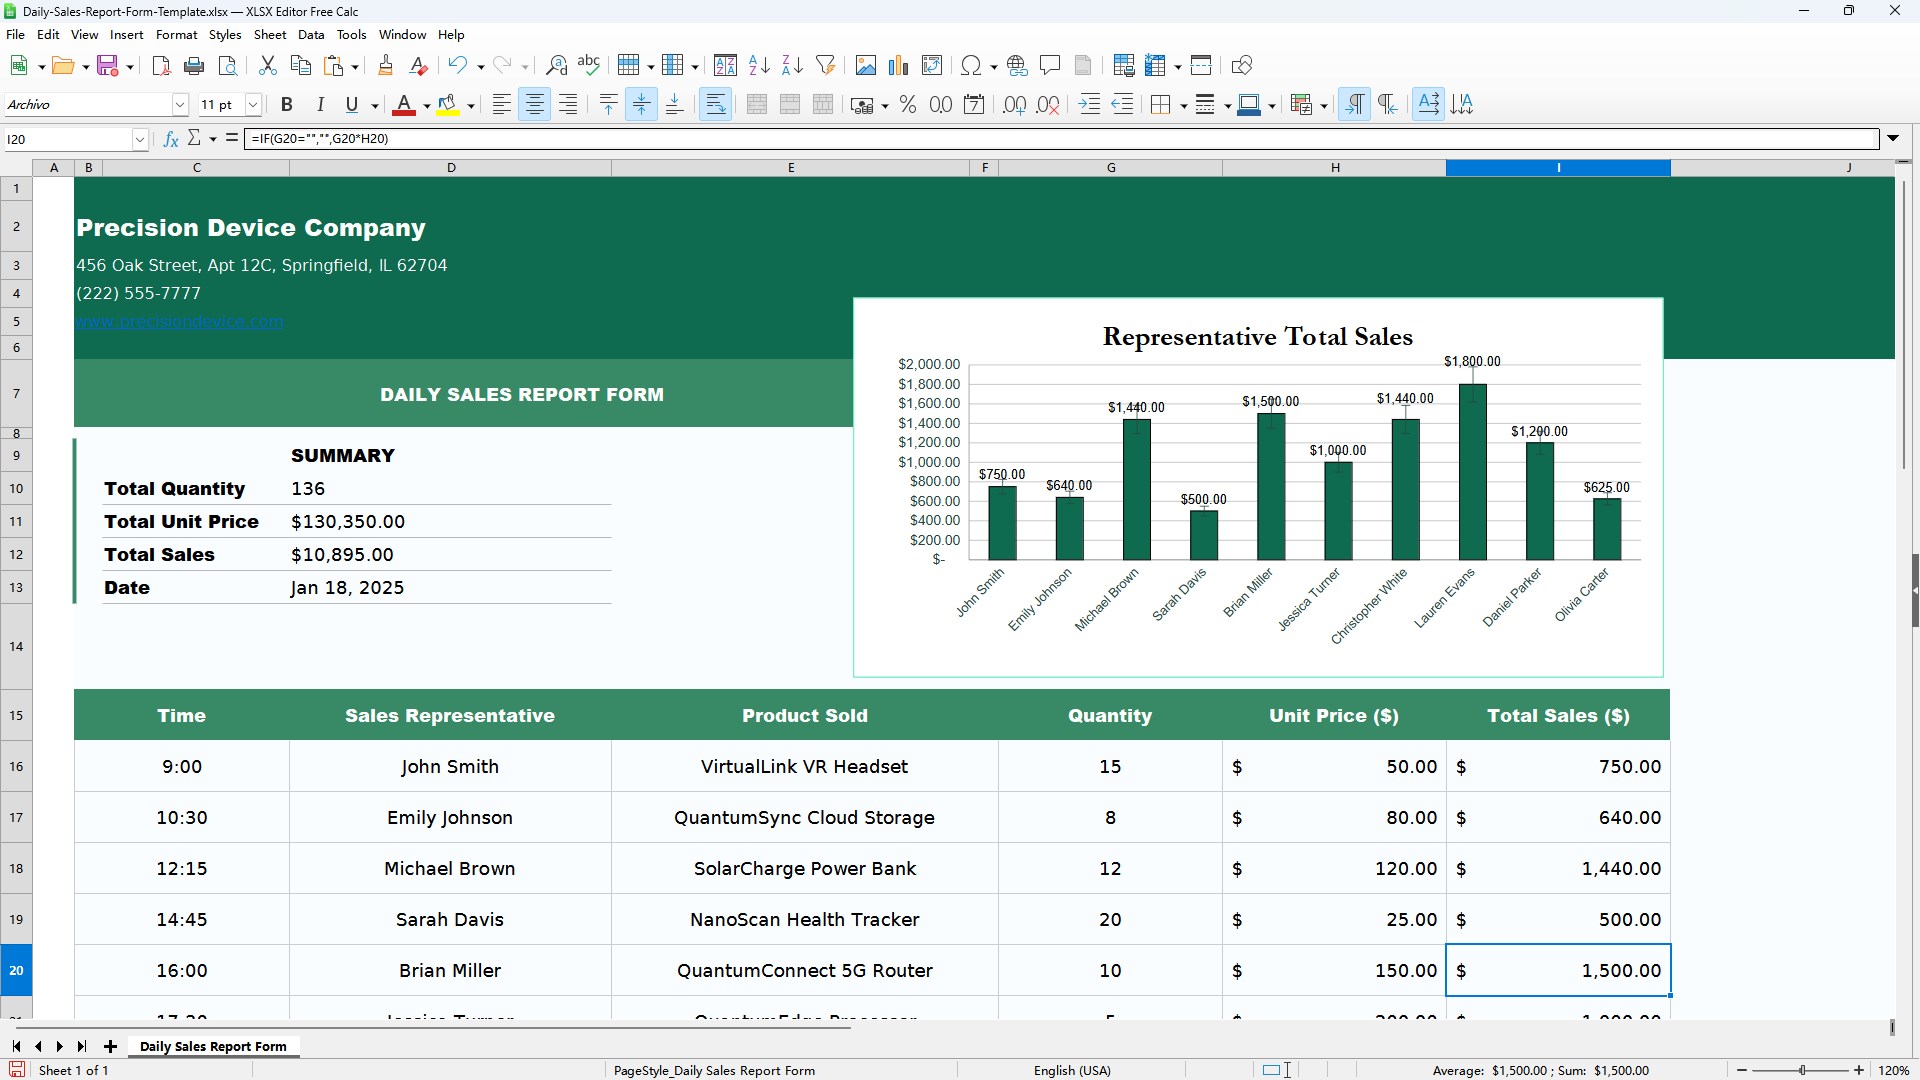
Task: Click the Print icon
Action: 194,66
